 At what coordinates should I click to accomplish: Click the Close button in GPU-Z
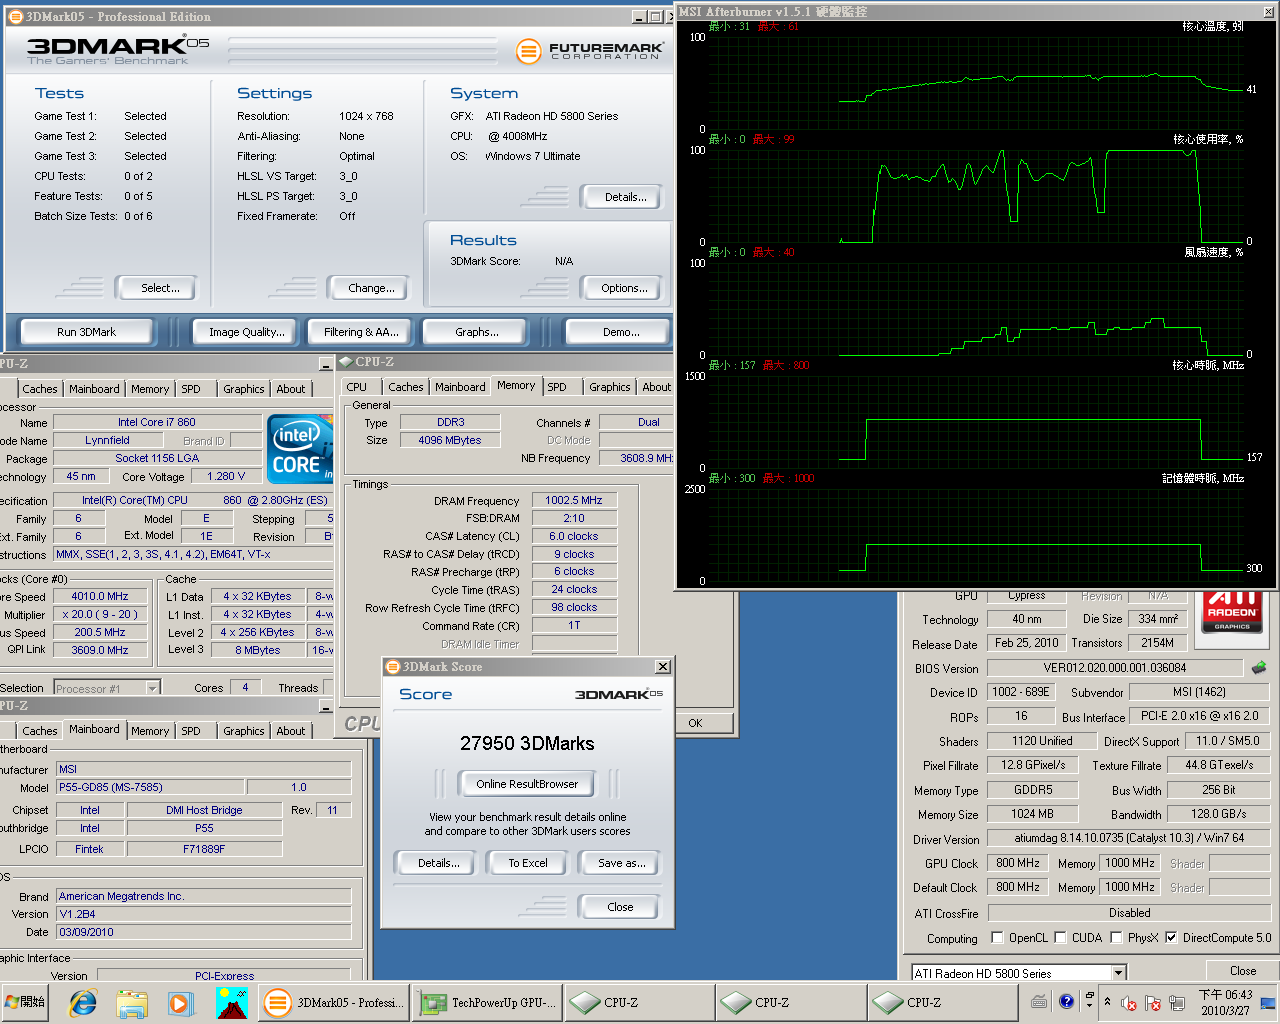pos(1243,971)
